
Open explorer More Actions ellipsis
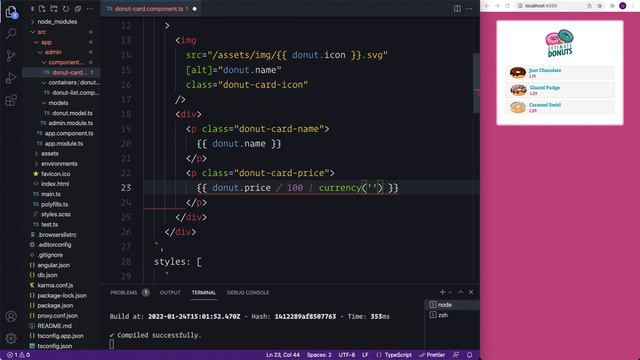(x=90, y=9)
